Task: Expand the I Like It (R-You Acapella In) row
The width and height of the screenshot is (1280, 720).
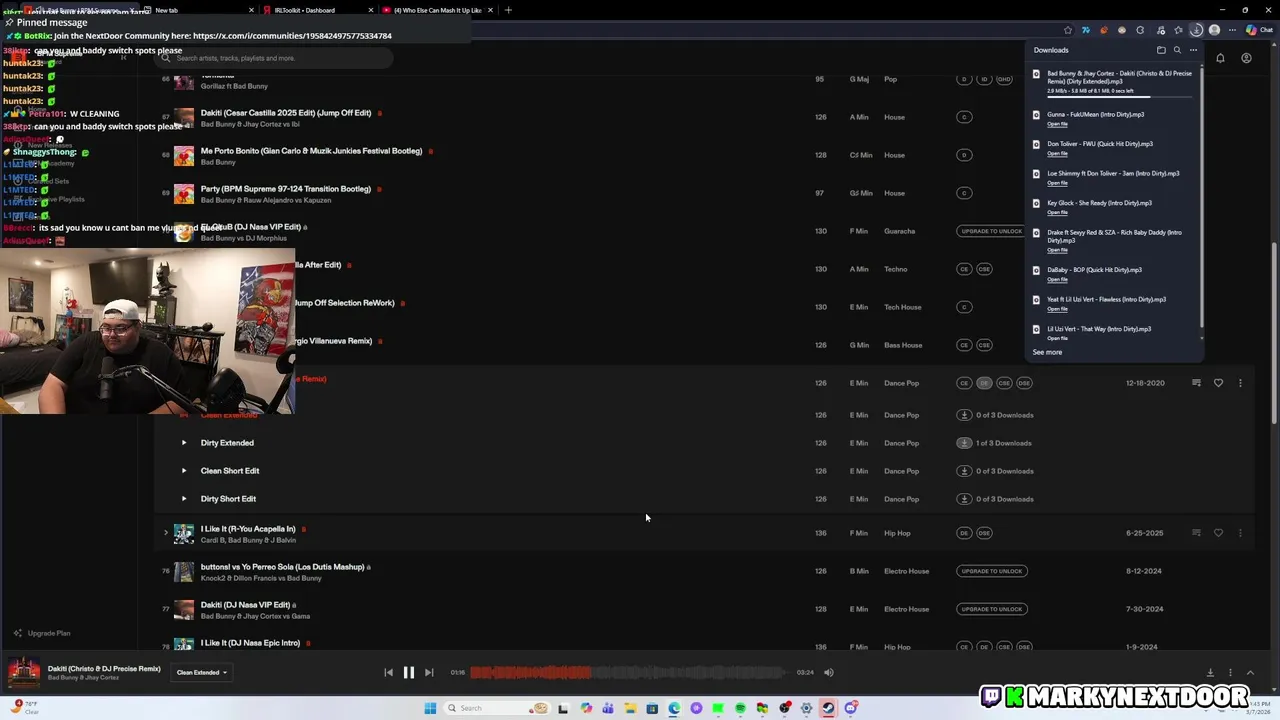Action: click(x=166, y=533)
